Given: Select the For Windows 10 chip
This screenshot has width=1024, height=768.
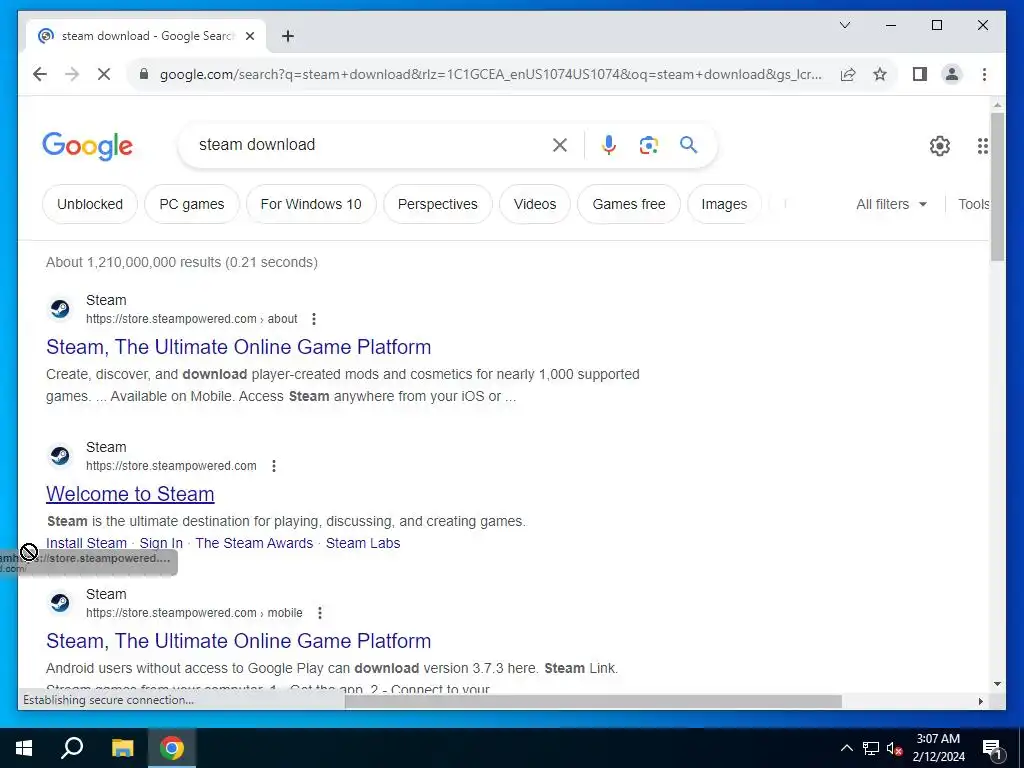Looking at the screenshot, I should (311, 204).
